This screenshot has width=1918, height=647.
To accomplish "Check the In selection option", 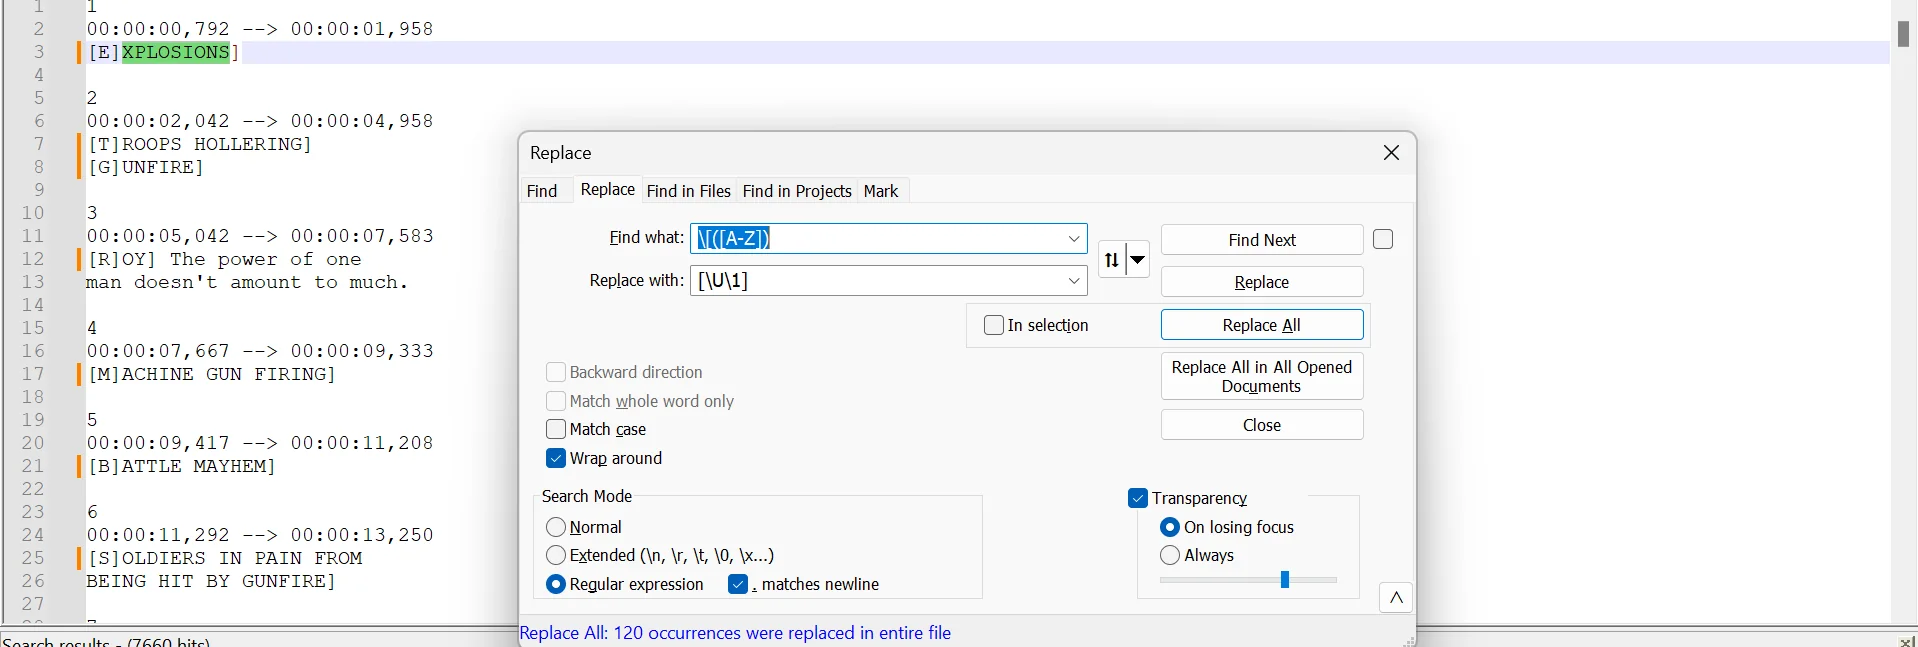I will [x=994, y=326].
